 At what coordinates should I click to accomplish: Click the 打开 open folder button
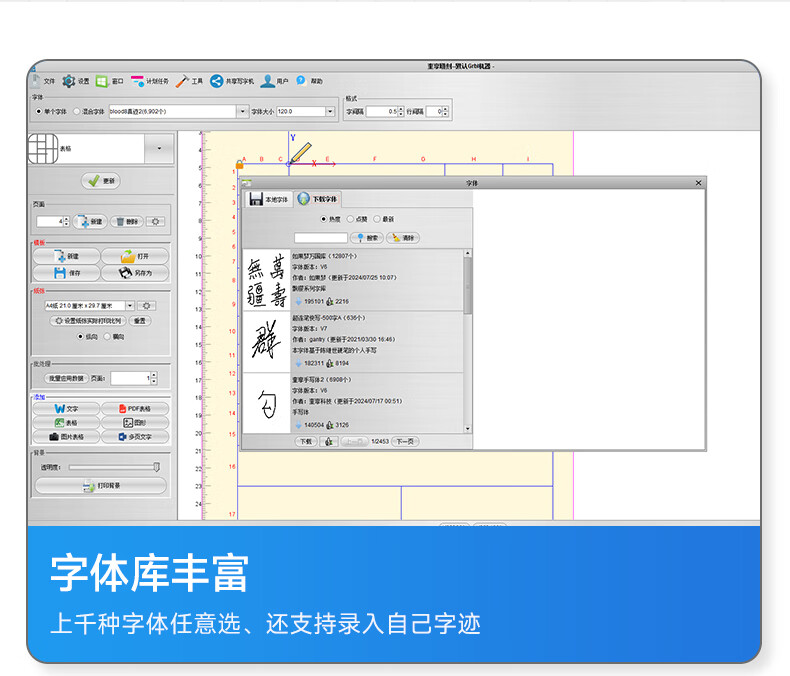[x=135, y=256]
